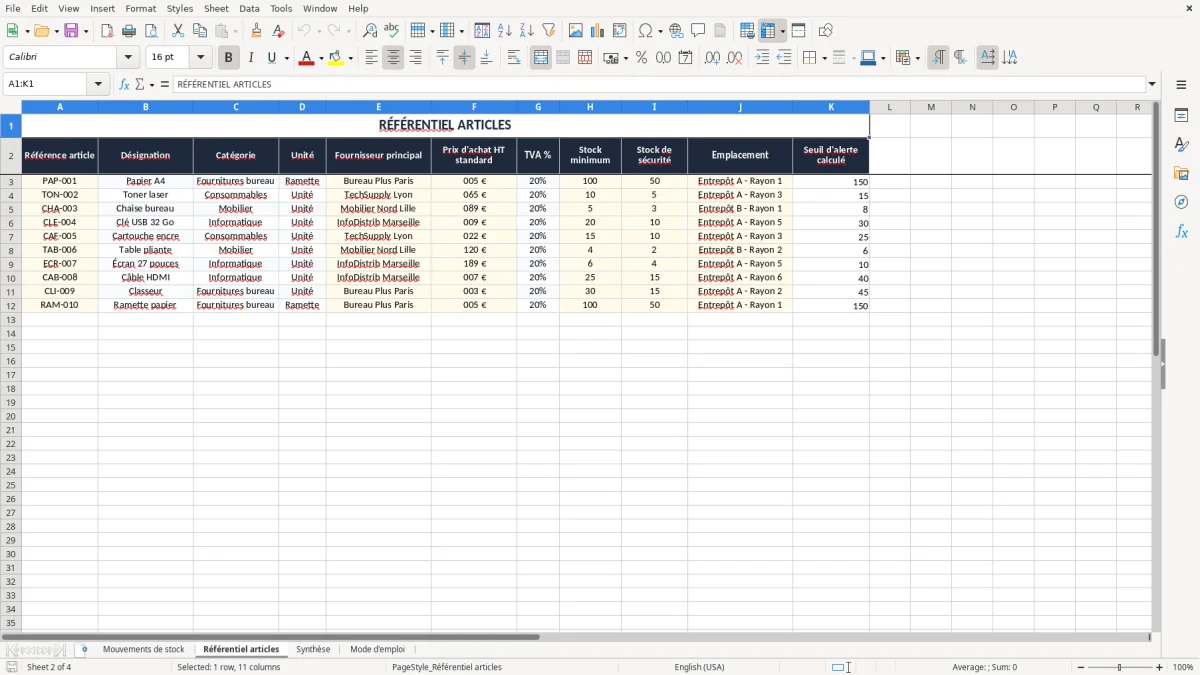Expand the Name Box dropdown
This screenshot has width=1200, height=675.
click(x=98, y=84)
